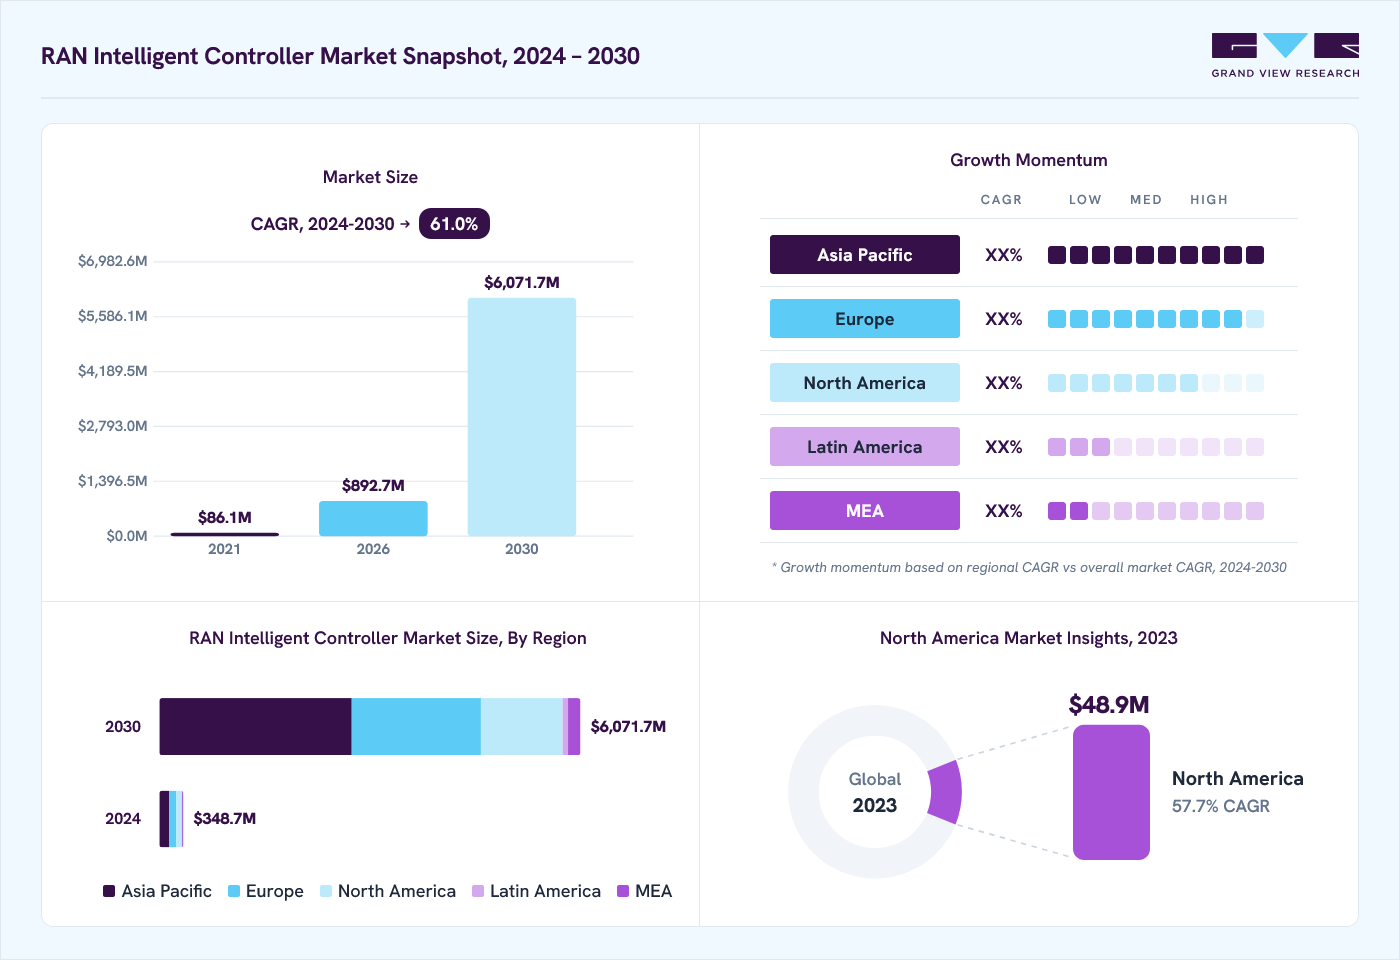
Task: Click the 2021 market size bar
Action: pos(224,534)
